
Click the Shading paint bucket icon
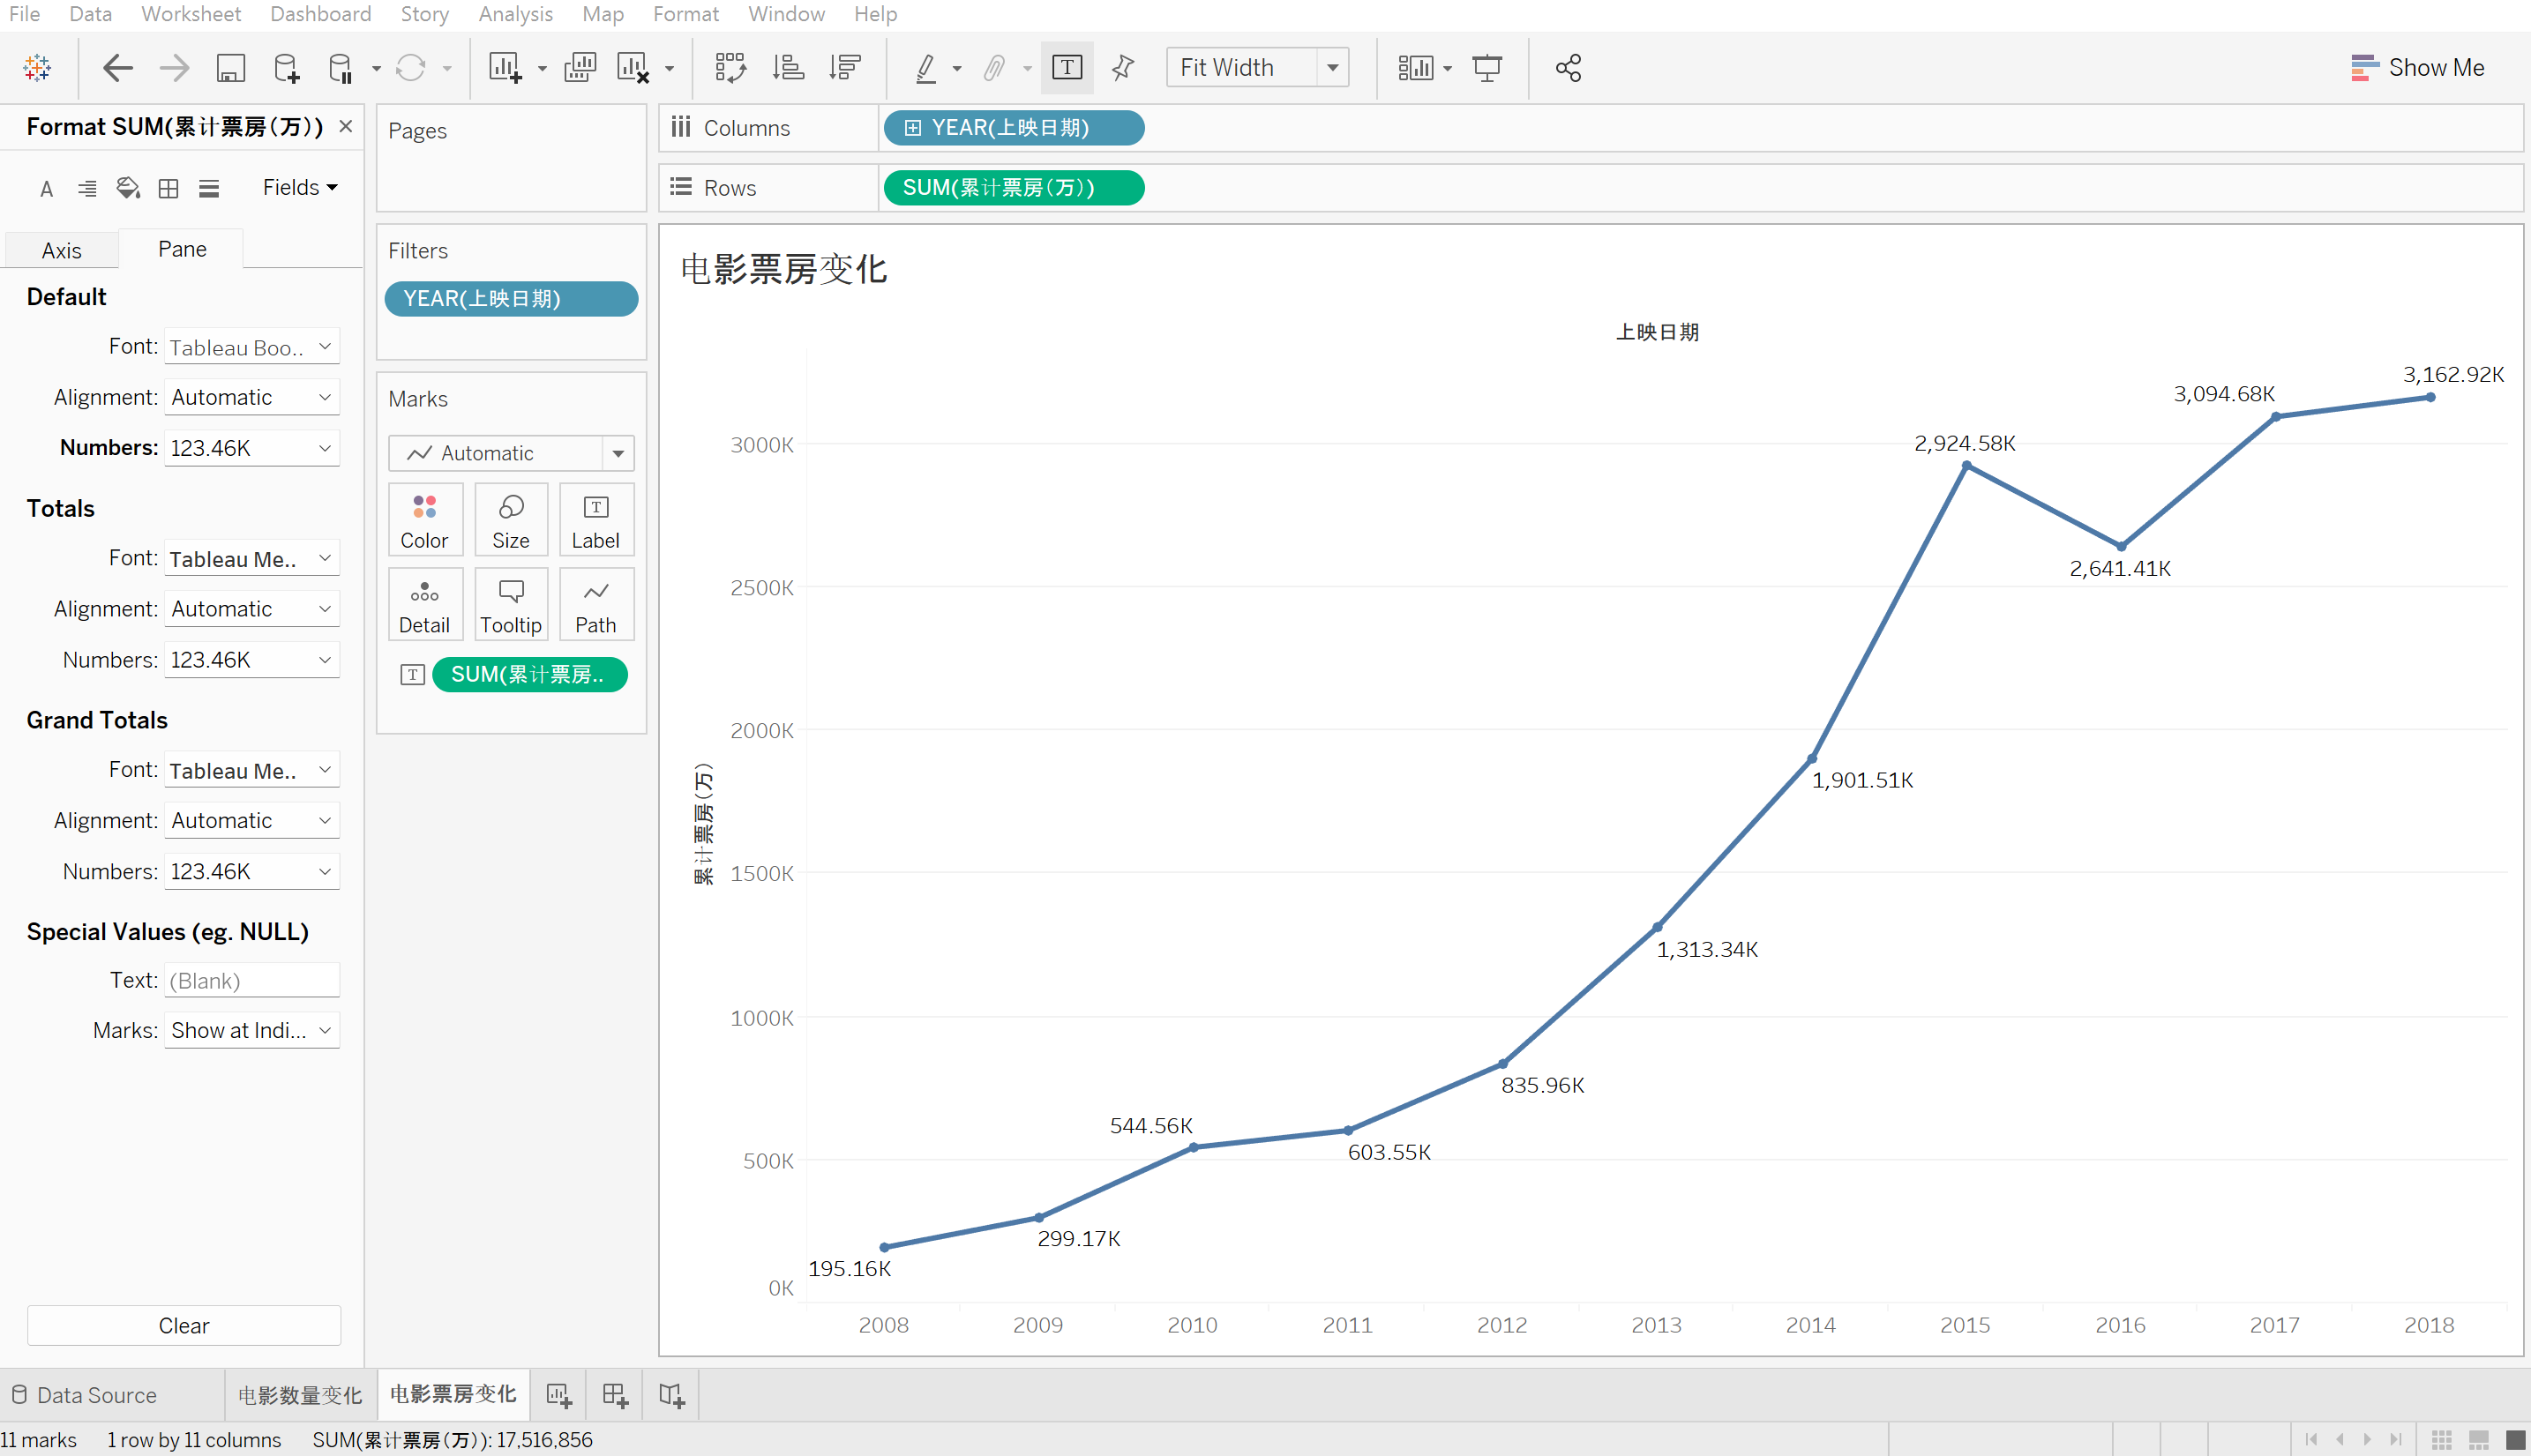(127, 188)
